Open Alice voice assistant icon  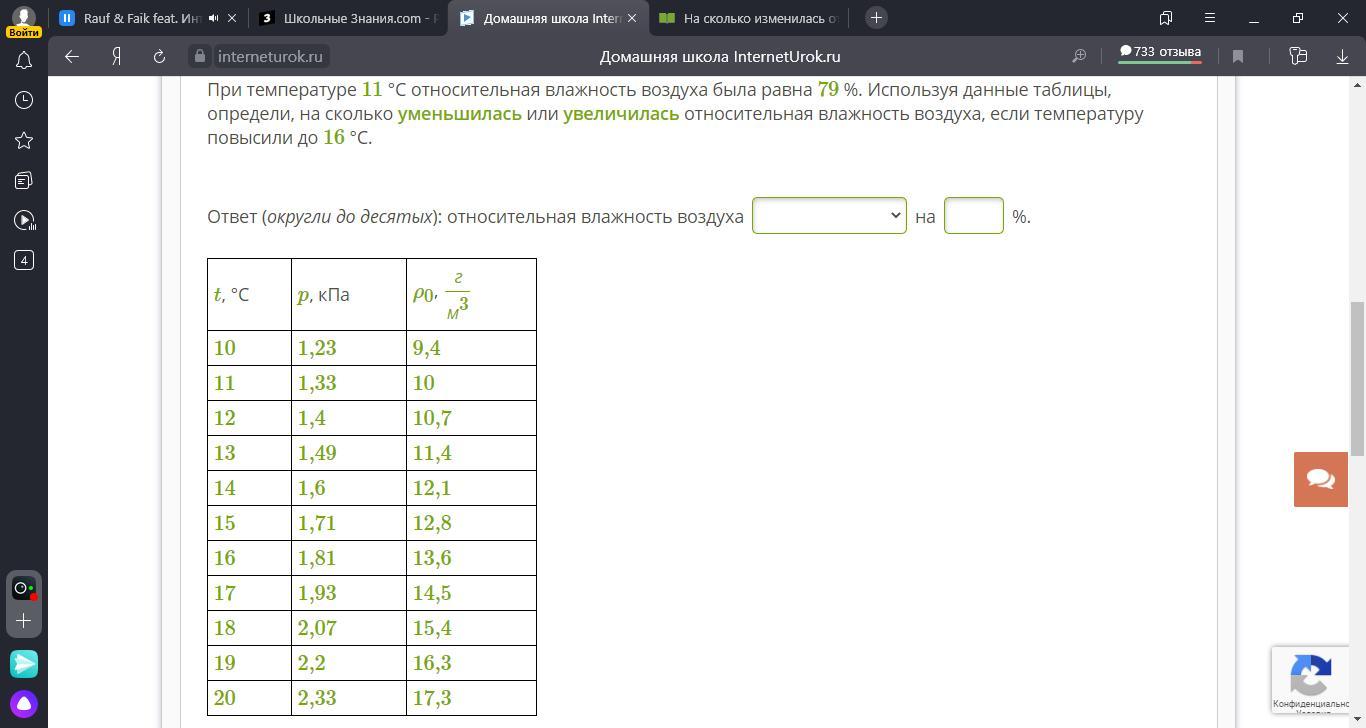click(x=24, y=703)
